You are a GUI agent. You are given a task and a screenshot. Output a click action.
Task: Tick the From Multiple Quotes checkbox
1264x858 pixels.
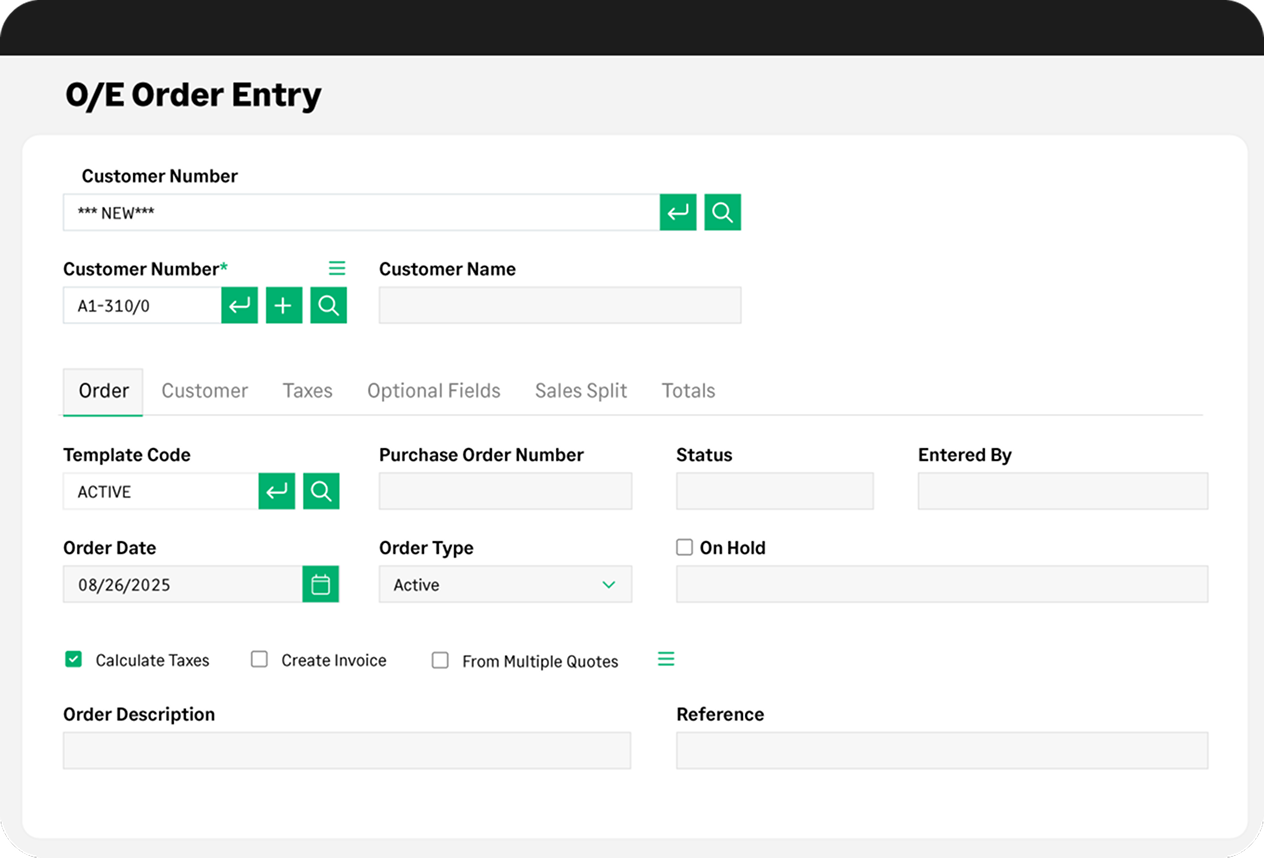coord(440,660)
